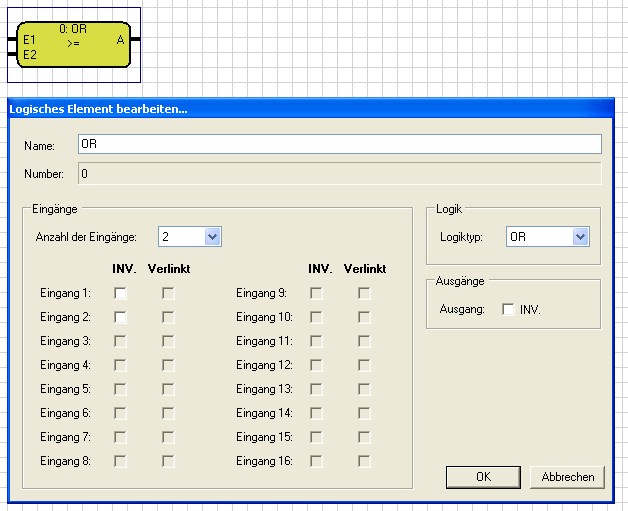Toggle INV. checkbox for Eingang 4

point(120,365)
